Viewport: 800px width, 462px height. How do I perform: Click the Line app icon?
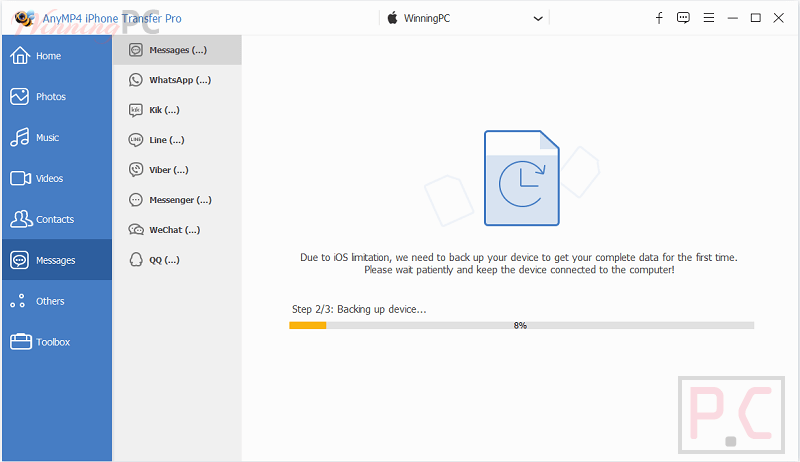click(x=136, y=140)
